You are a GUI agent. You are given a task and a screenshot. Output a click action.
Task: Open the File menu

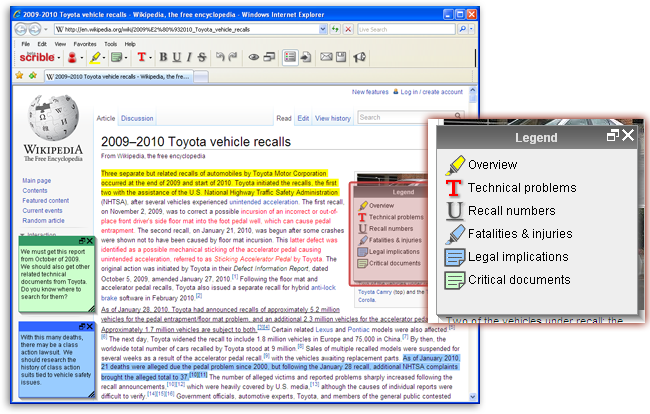pos(25,44)
